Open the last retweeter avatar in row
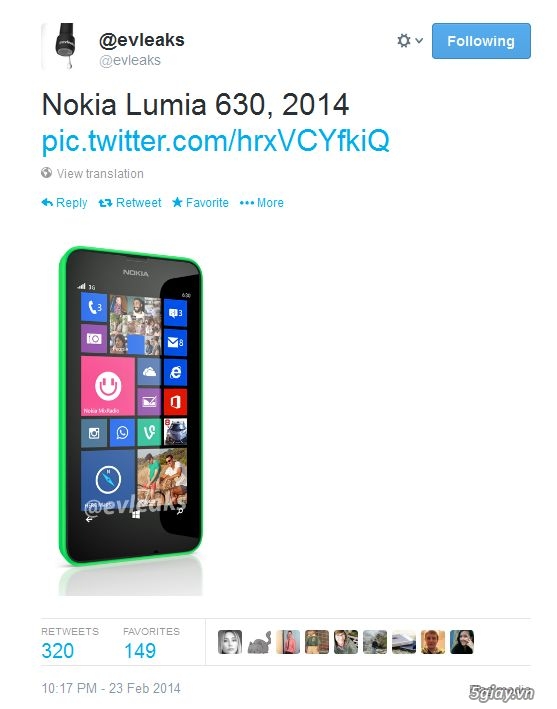 pyautogui.click(x=462, y=642)
